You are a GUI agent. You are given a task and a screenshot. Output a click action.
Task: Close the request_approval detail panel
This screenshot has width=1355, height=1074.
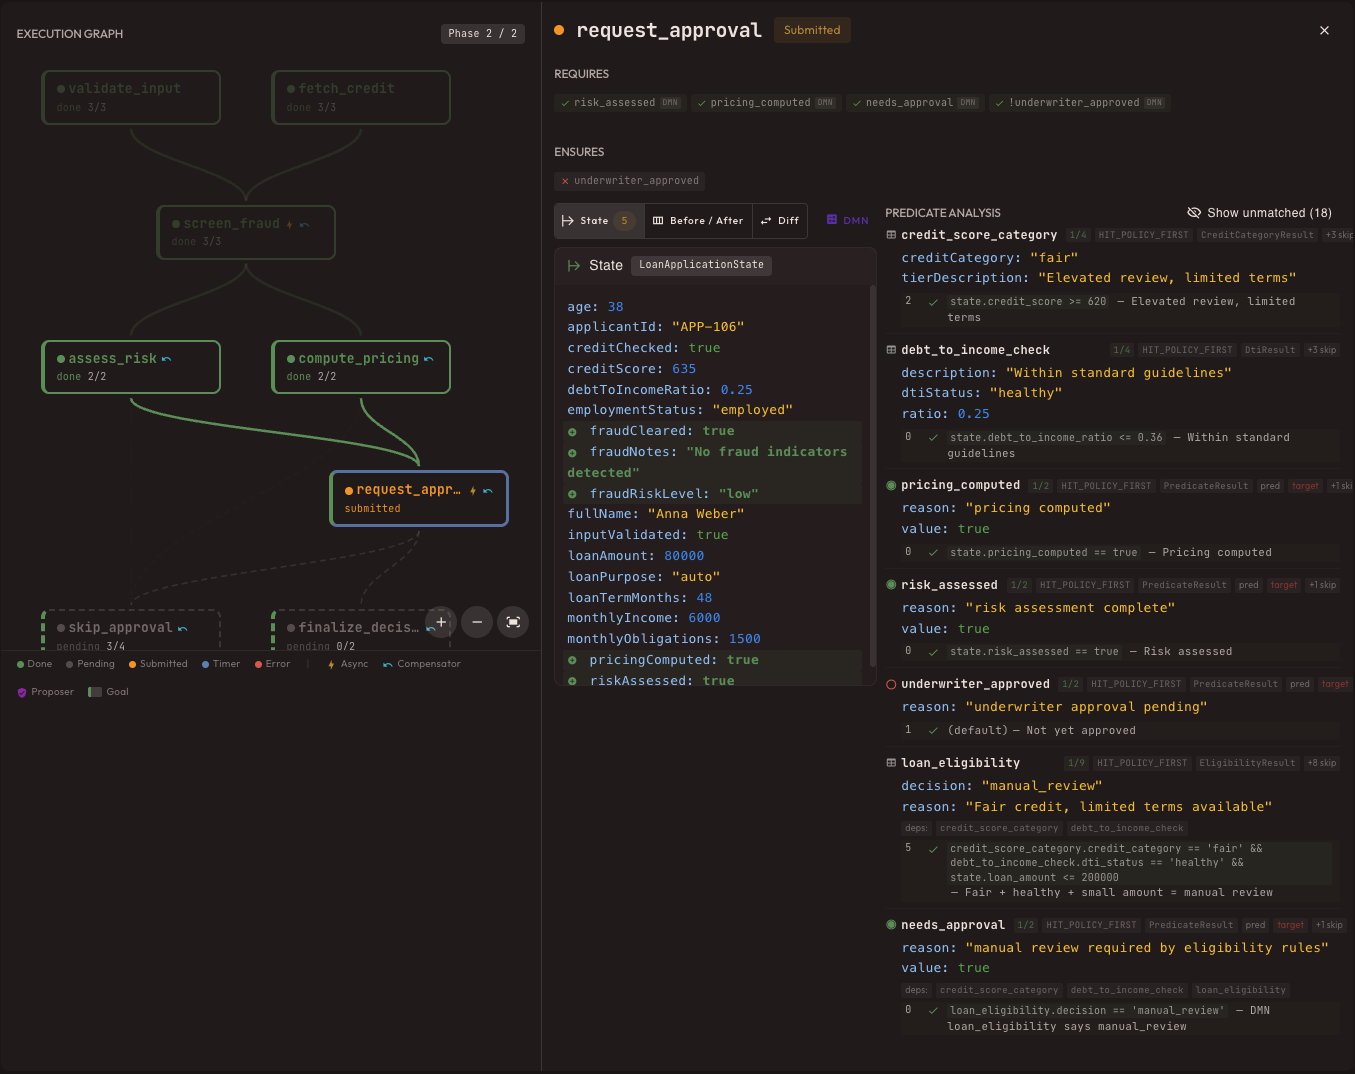click(x=1324, y=31)
